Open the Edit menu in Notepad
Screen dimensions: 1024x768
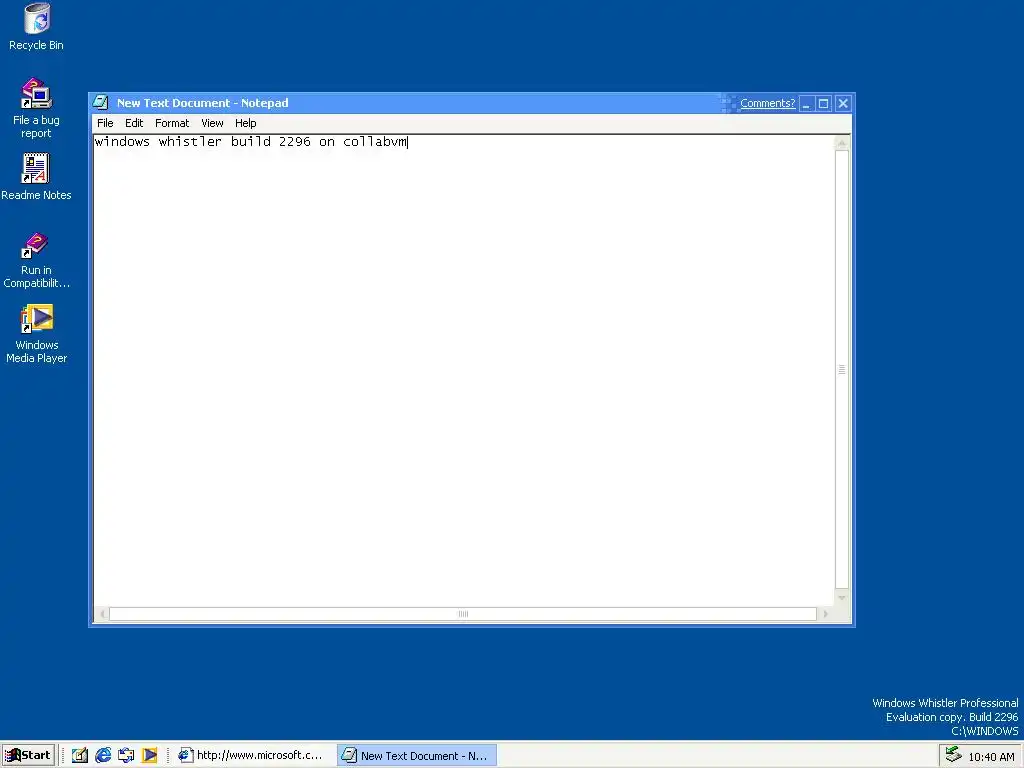134,123
